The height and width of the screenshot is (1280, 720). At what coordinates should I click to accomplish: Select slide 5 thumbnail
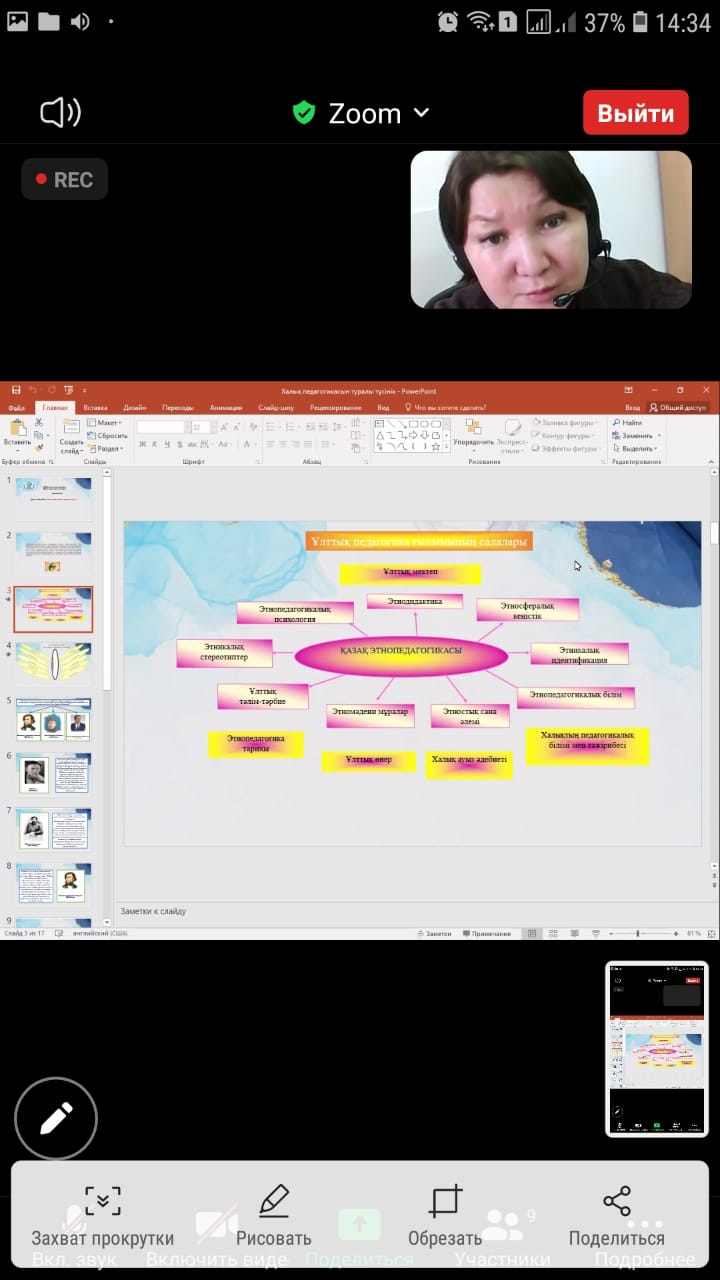click(53, 718)
